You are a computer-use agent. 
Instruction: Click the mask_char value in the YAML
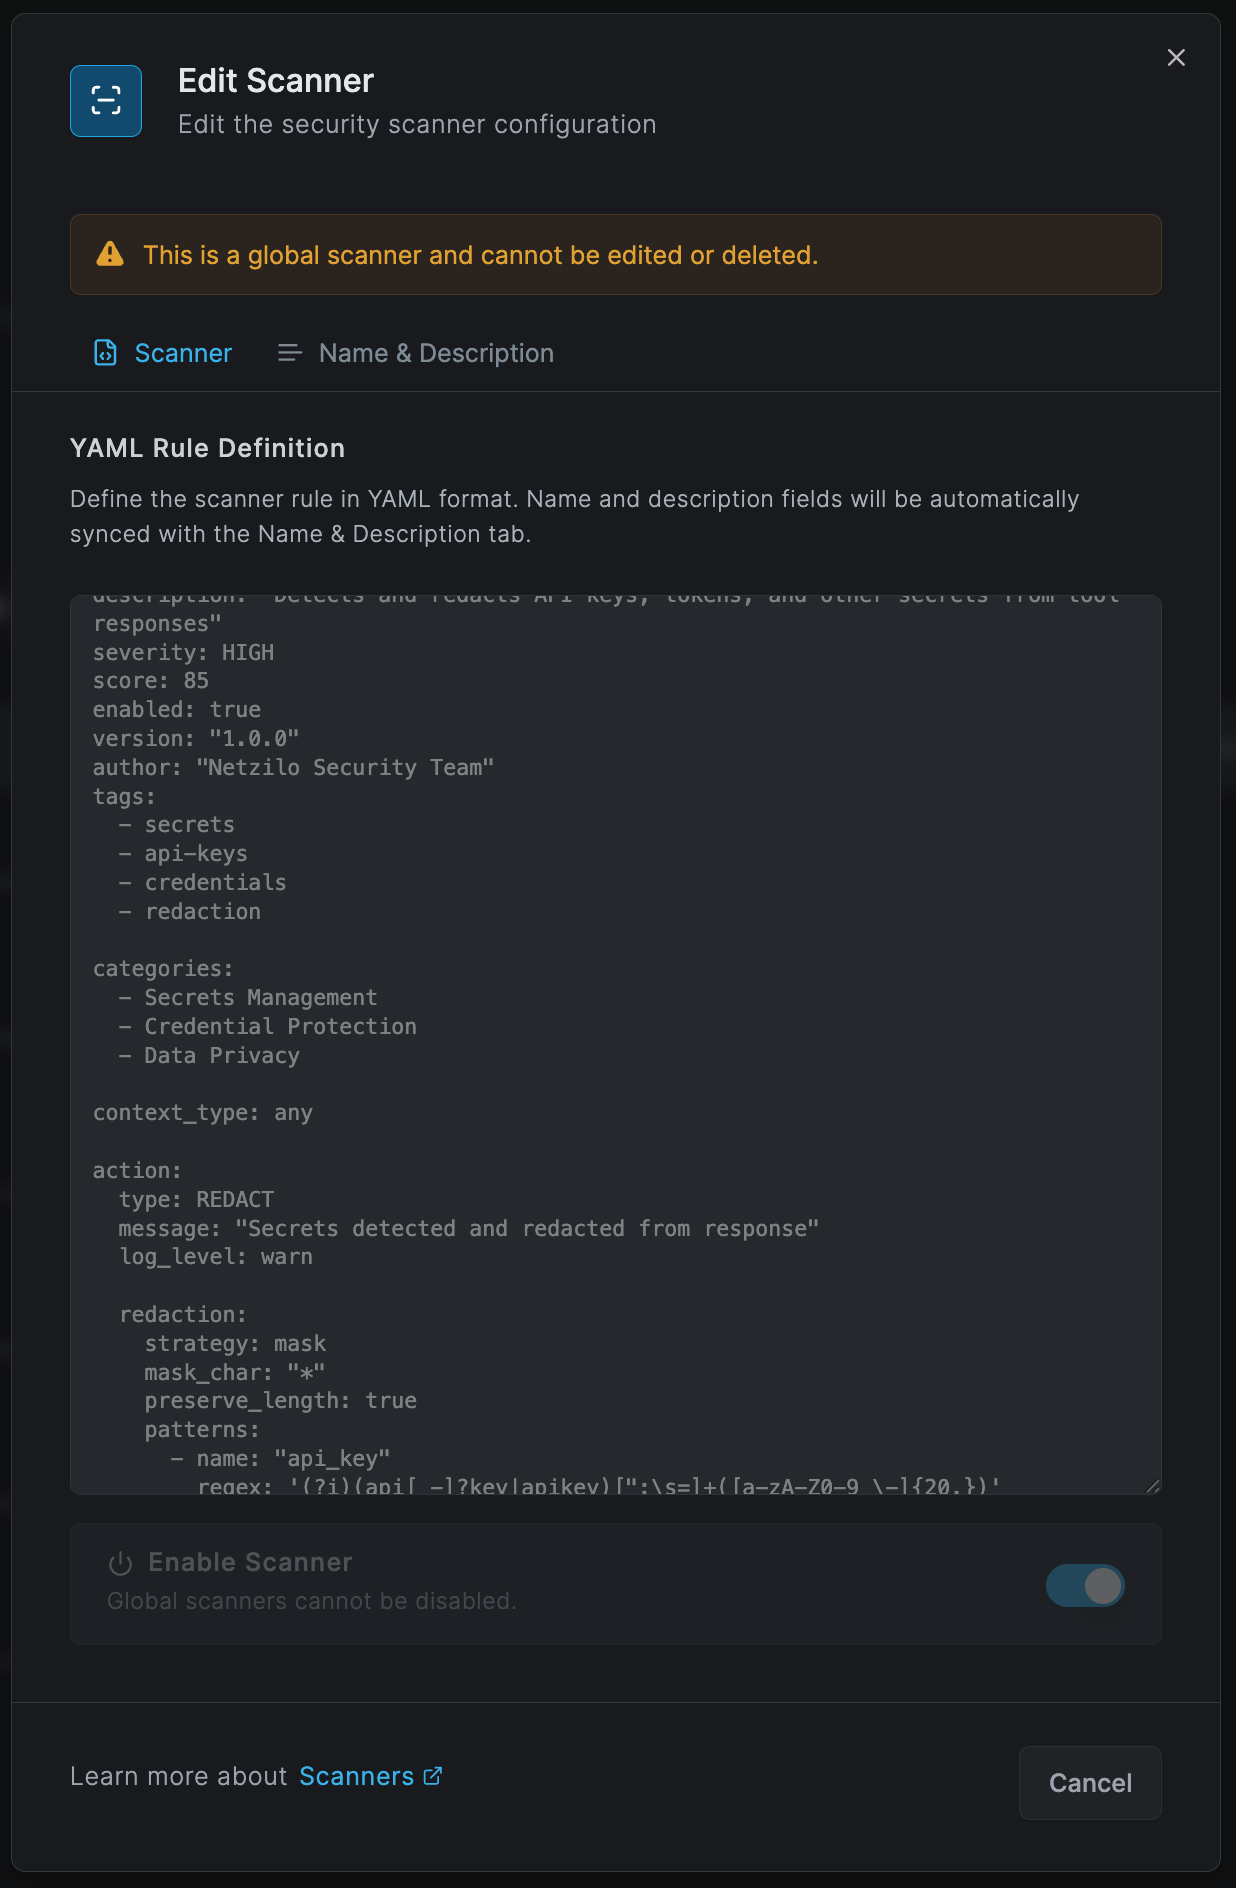[x=303, y=1371]
